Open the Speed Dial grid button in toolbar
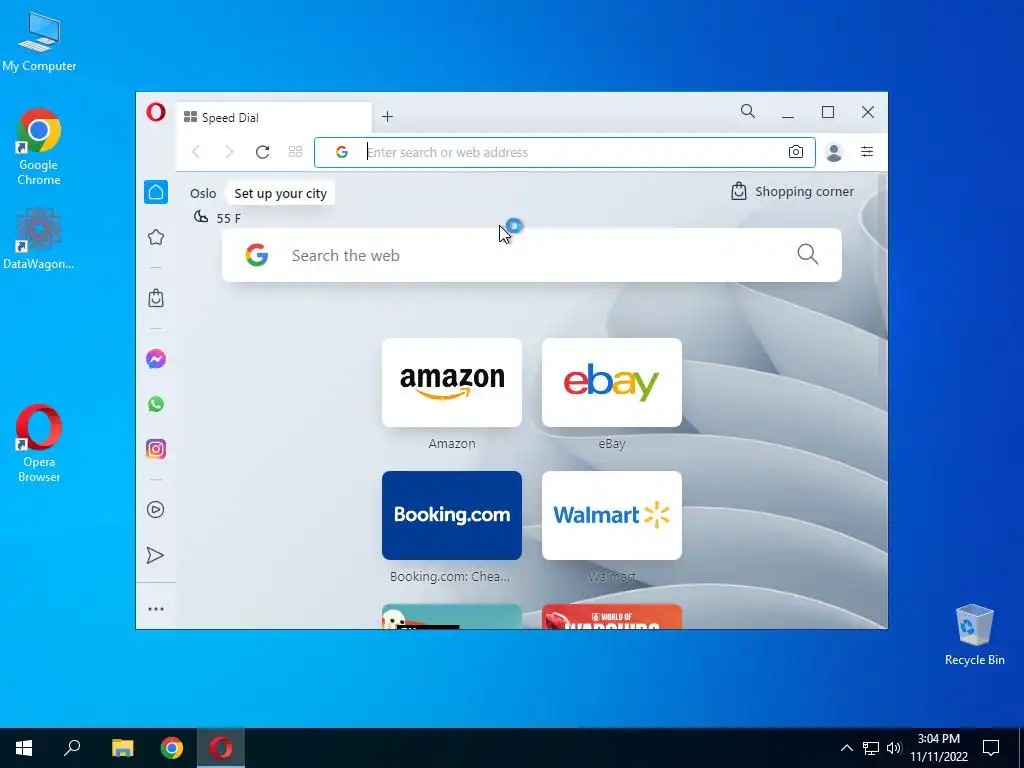The width and height of the screenshot is (1024, 768). [x=295, y=152]
